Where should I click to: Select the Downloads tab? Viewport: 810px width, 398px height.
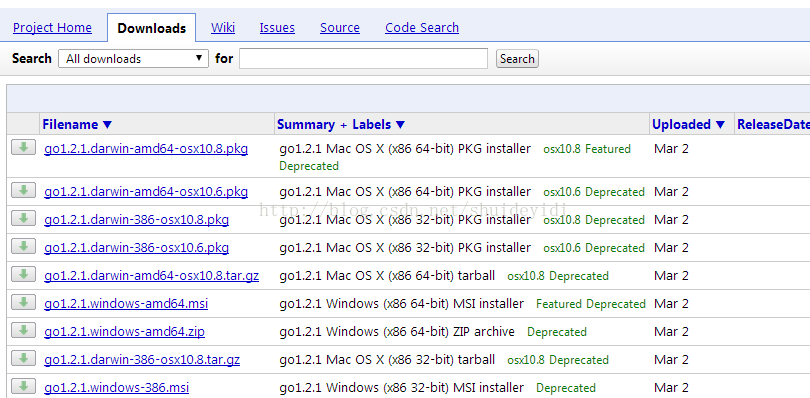click(151, 28)
